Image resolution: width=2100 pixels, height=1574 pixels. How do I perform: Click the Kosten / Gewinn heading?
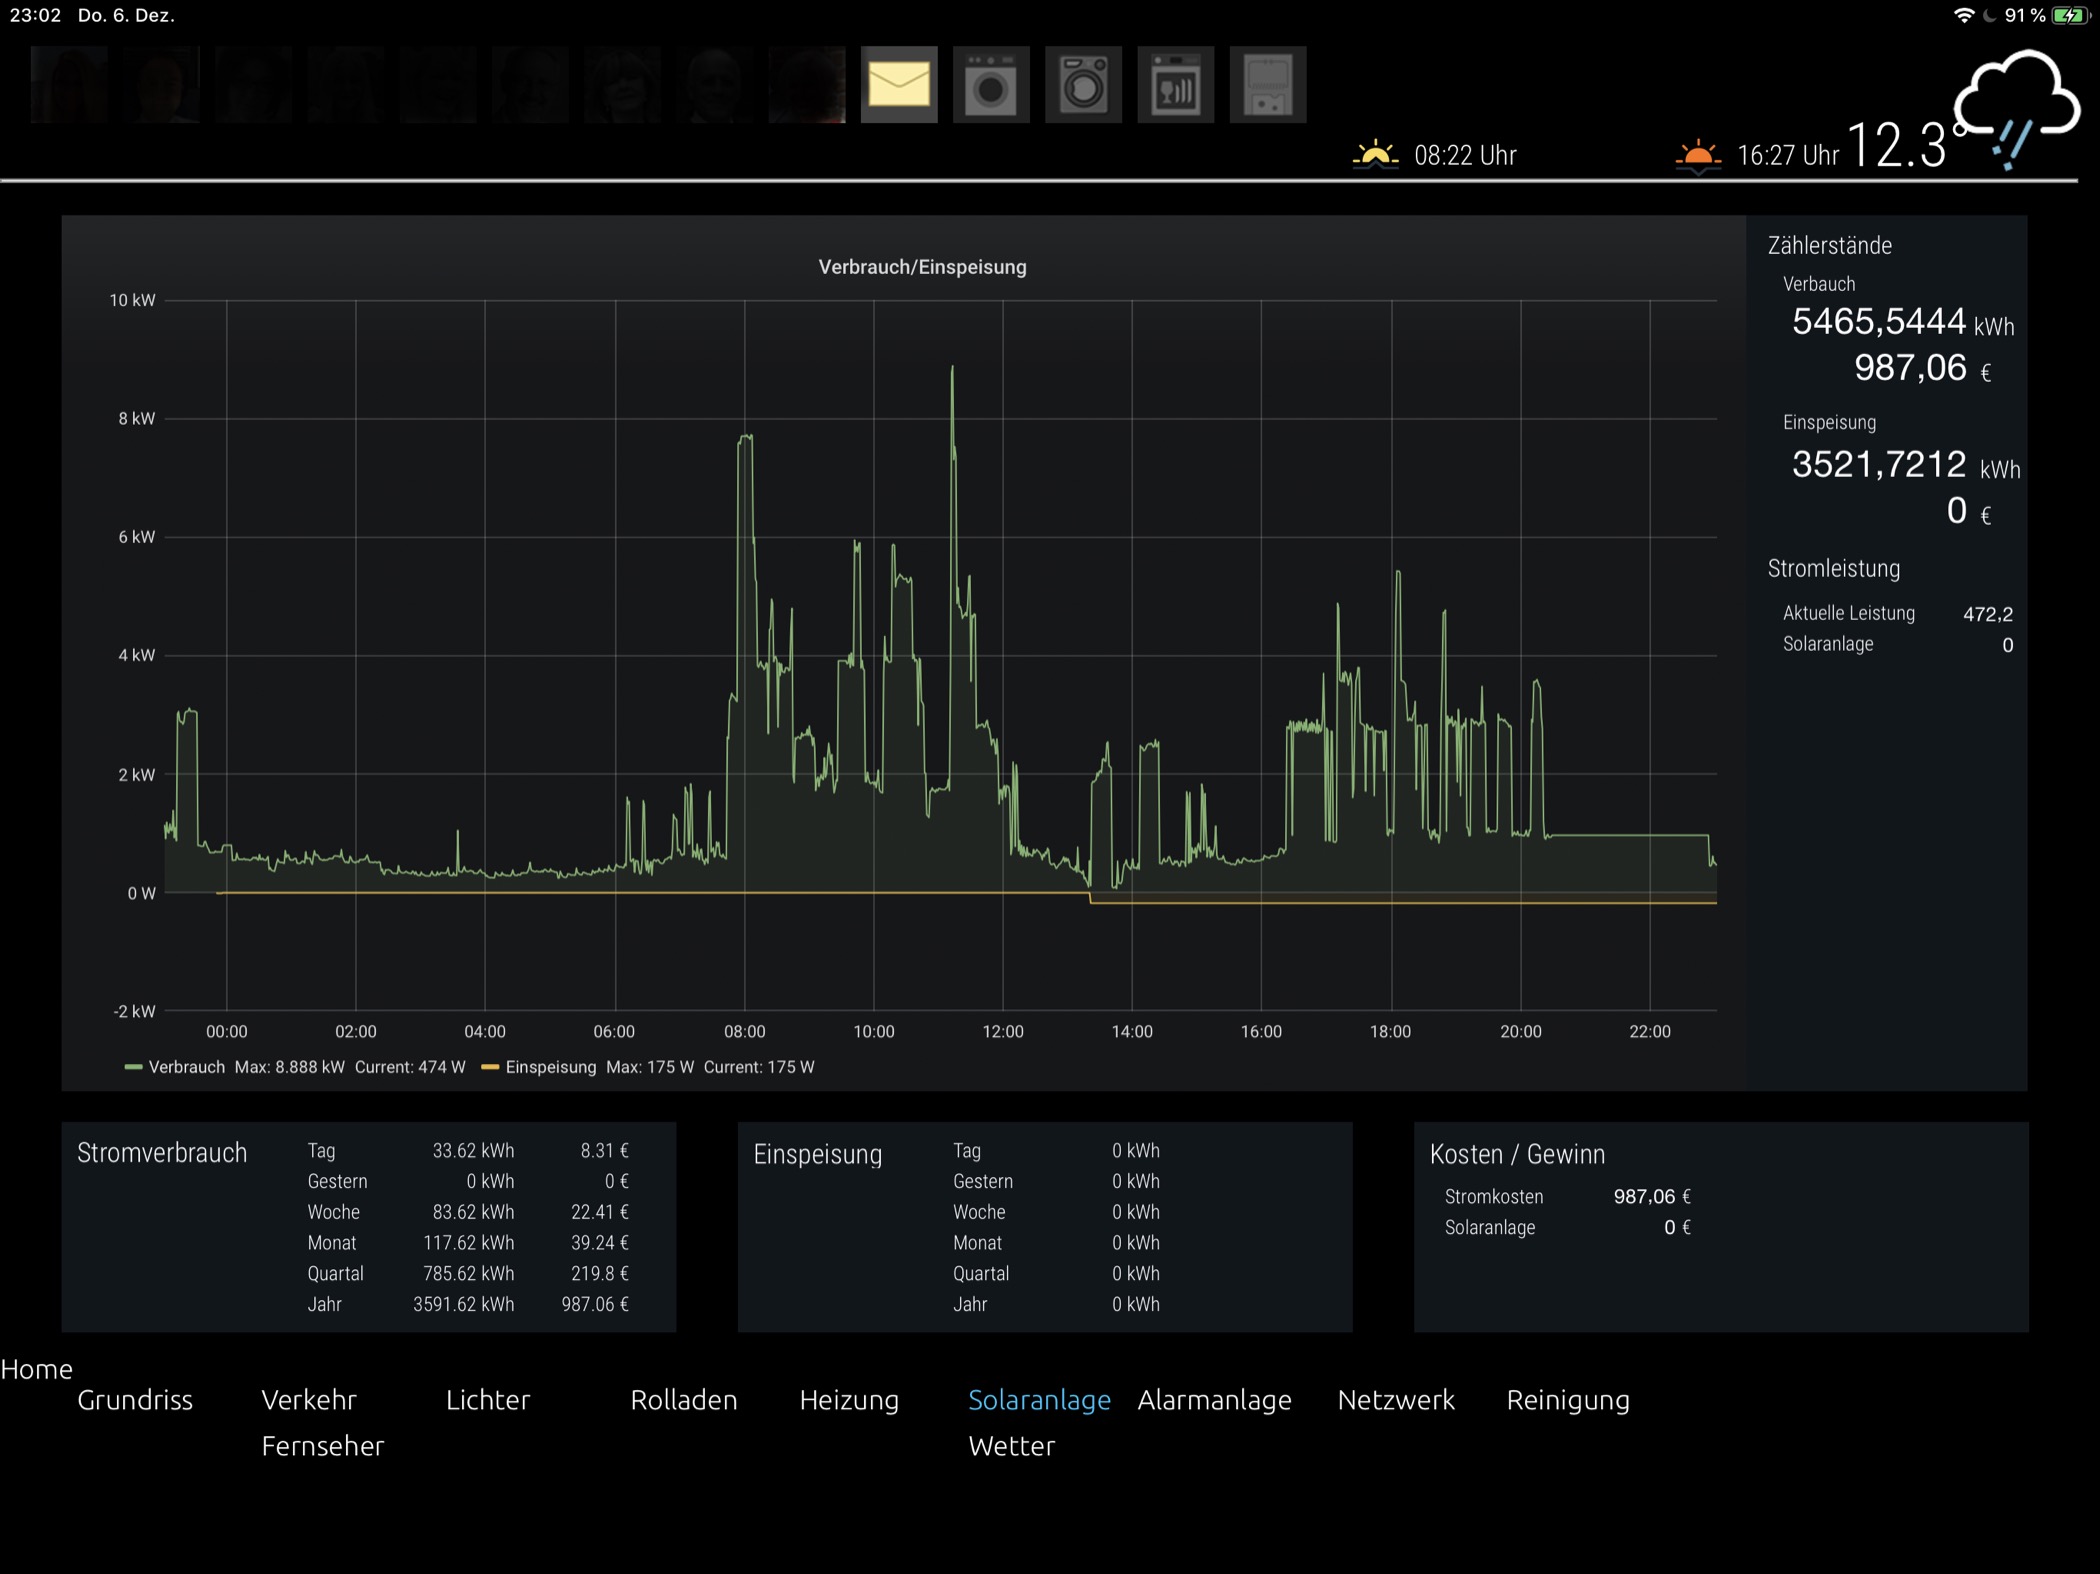click(x=1517, y=1155)
